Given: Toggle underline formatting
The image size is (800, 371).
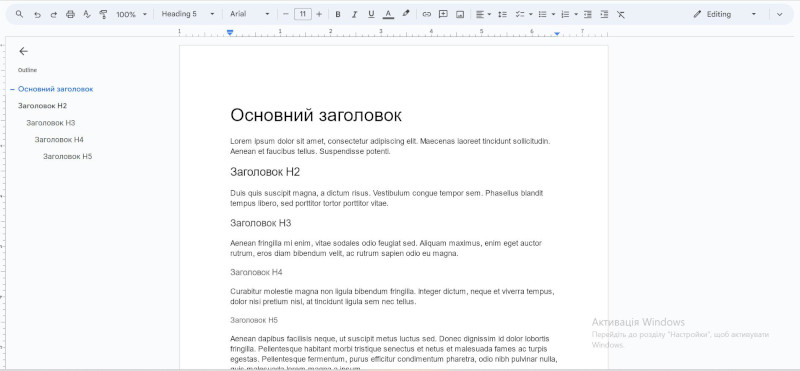Looking at the screenshot, I should pyautogui.click(x=371, y=14).
